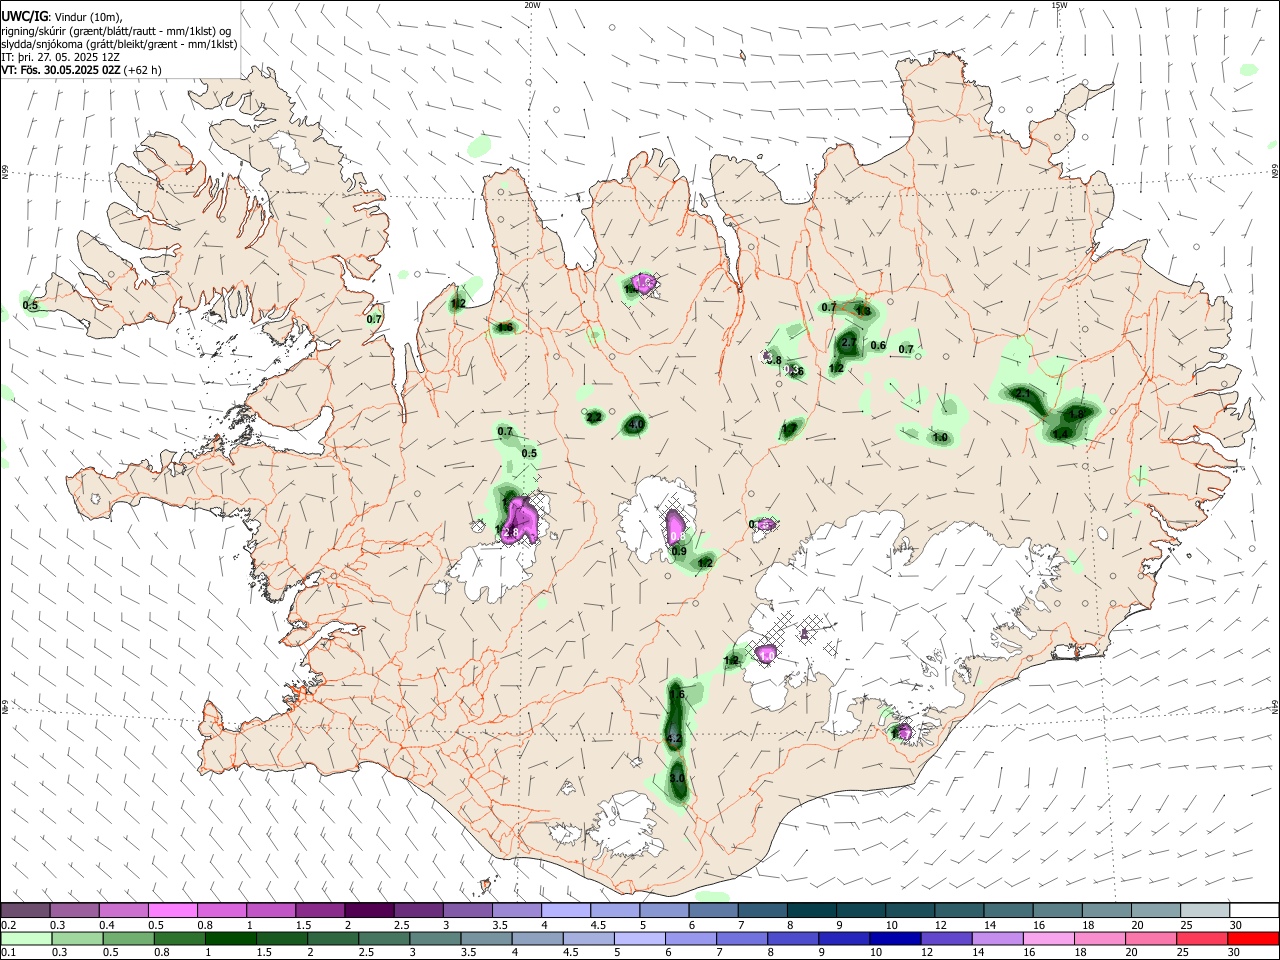Screen dimensions: 1280x960
Task: Select the darkest purple snow swatch between 2 and 2.5
Action: [x=369, y=911]
